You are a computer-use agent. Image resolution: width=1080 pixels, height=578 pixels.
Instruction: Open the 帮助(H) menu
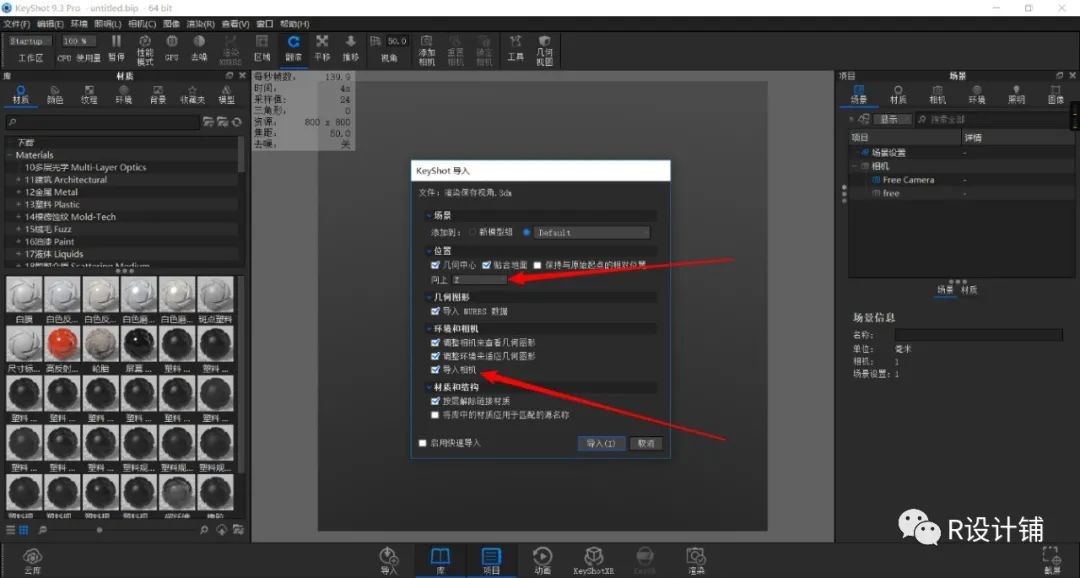[294, 24]
